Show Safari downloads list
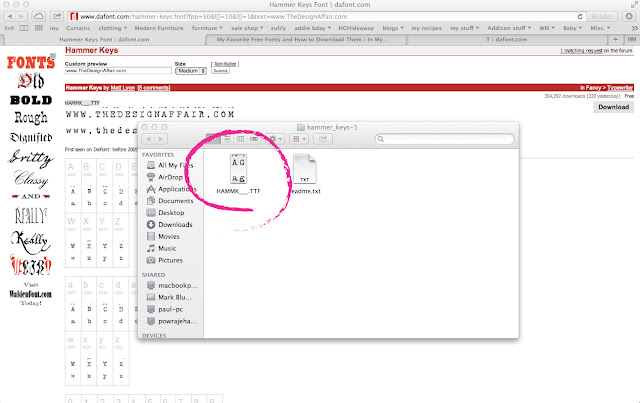The width and height of the screenshot is (640, 403). (629, 17)
